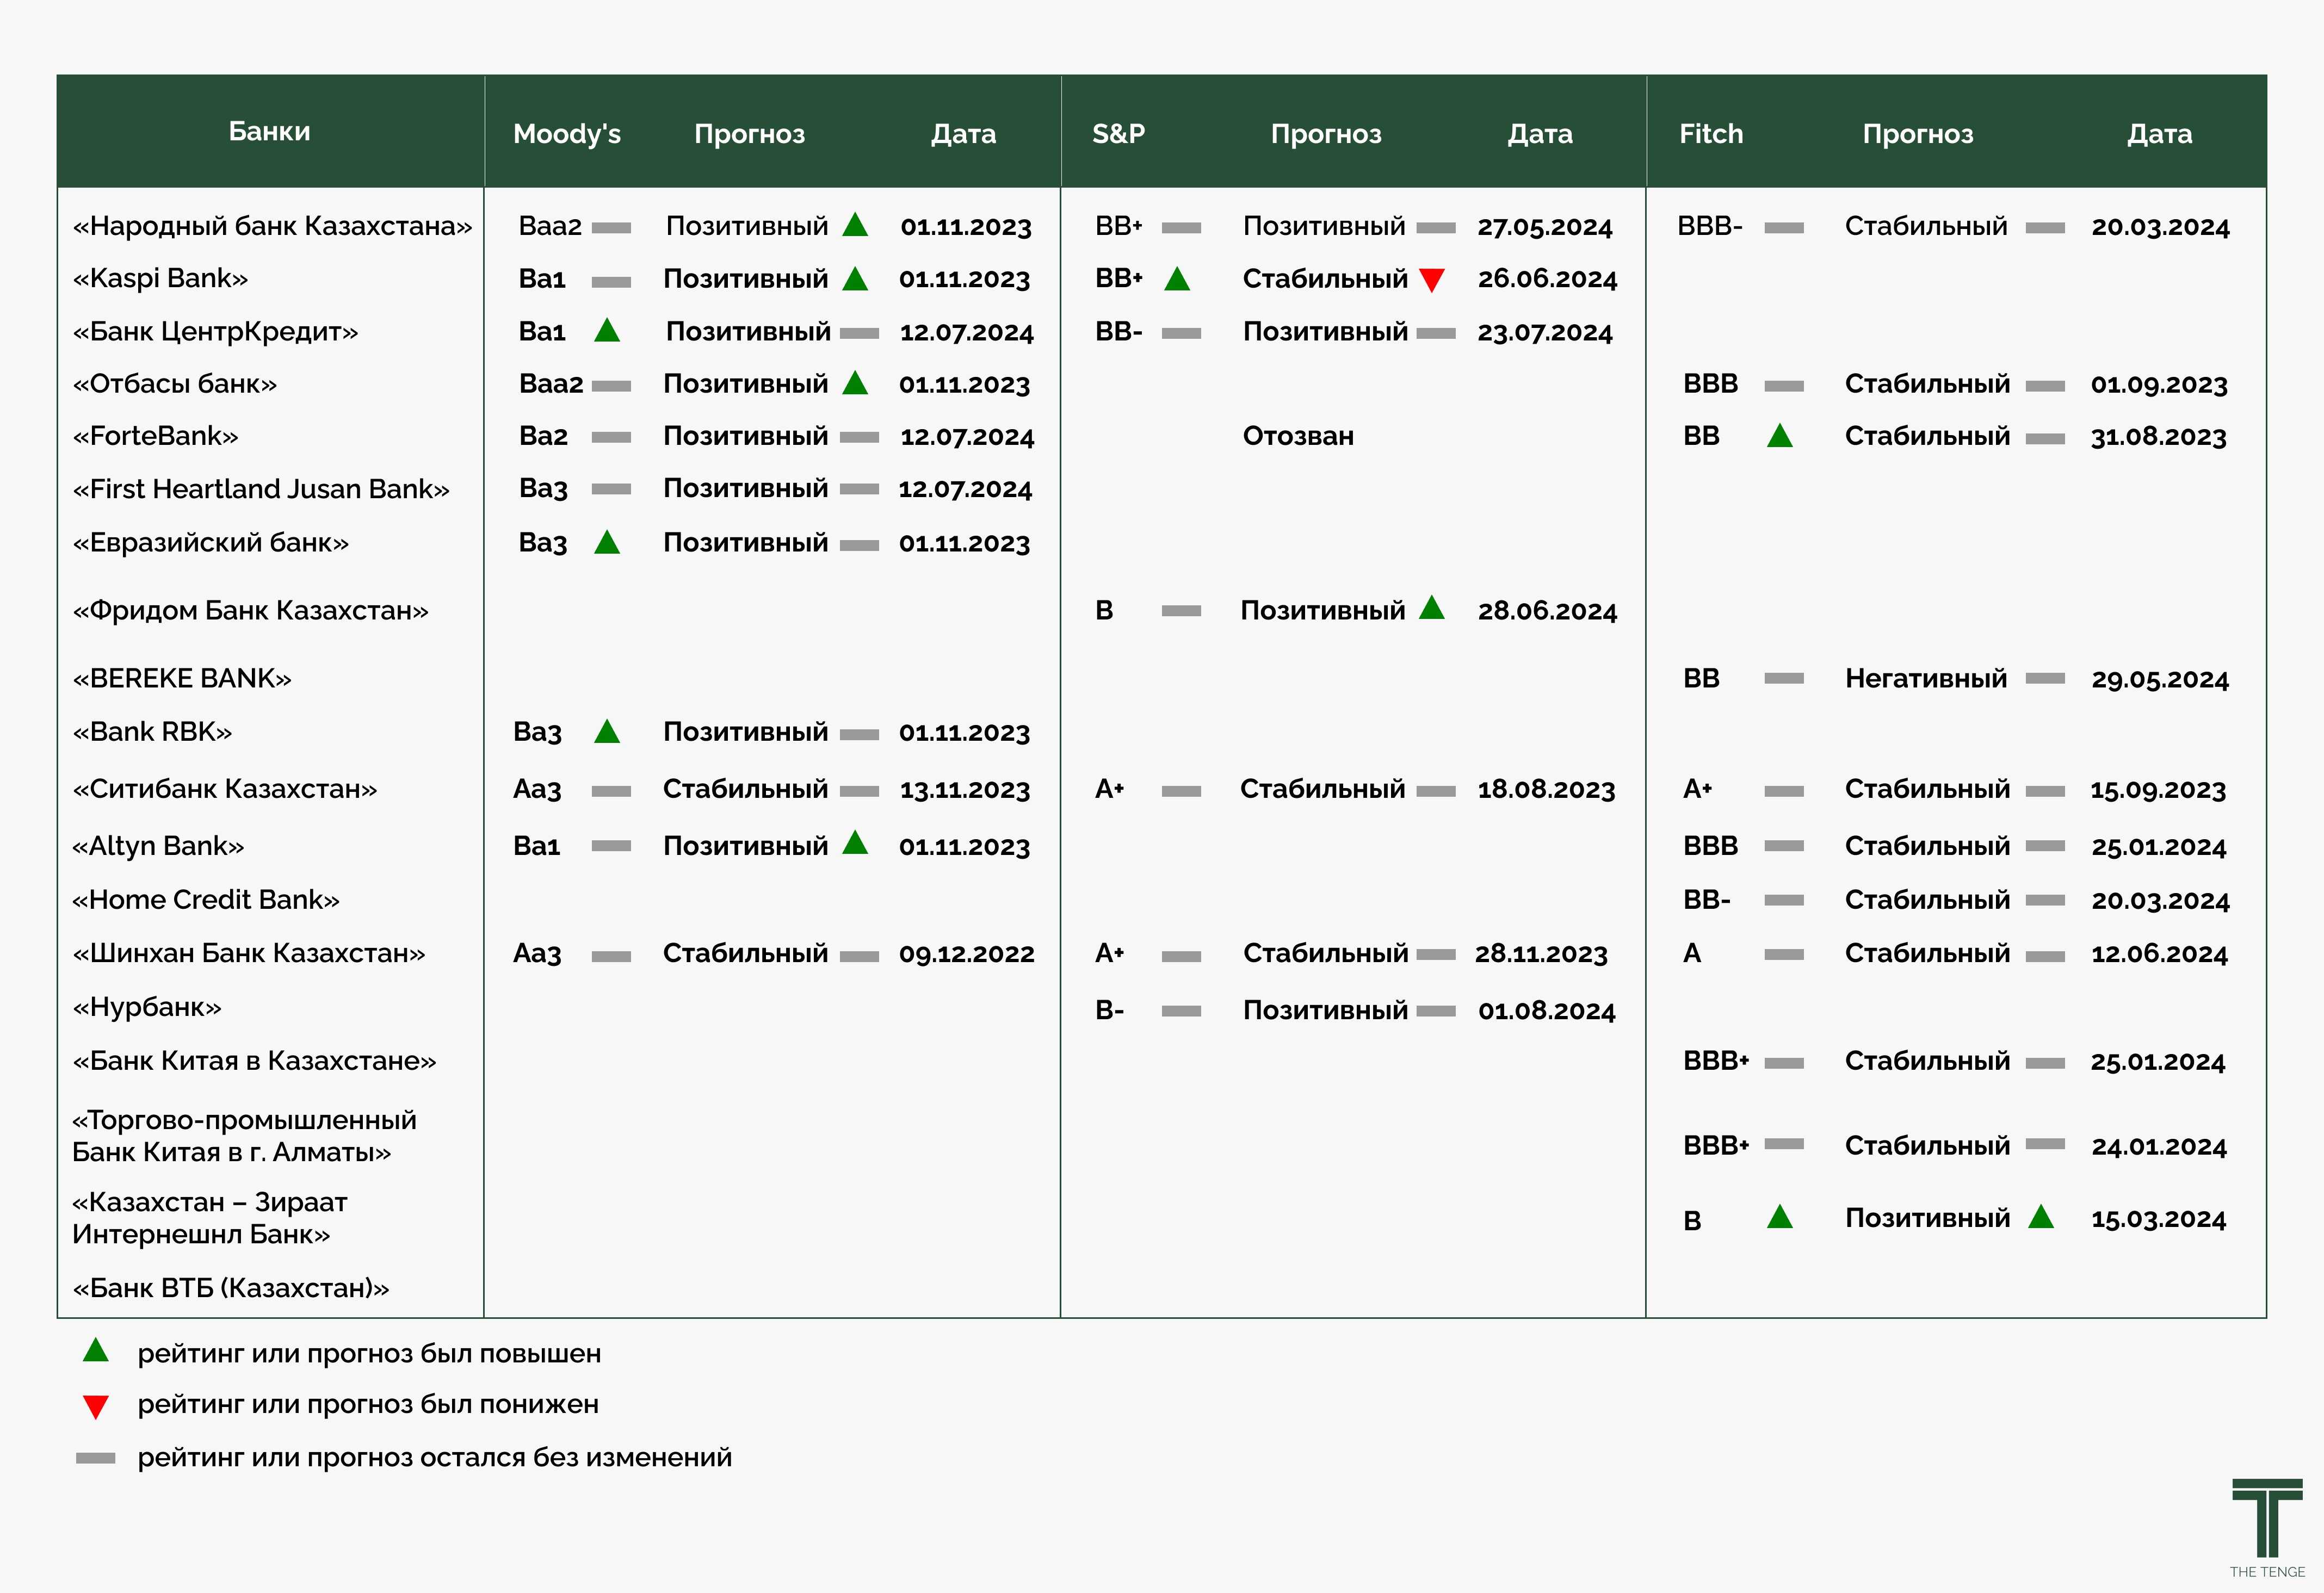Click gray bar beside Ситибанк Казахстан Aa3 rating
Image resolution: width=2324 pixels, height=1593 pixels.
coord(611,791)
